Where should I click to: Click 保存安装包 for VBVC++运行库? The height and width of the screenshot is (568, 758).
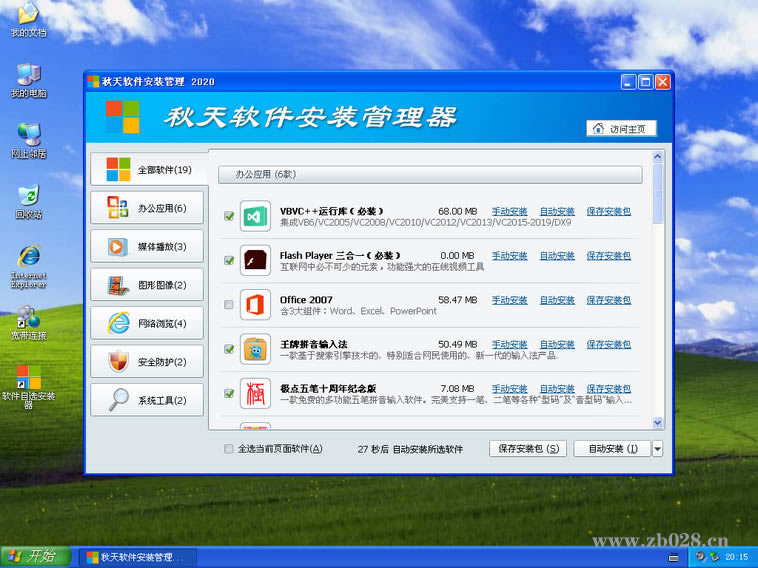(x=609, y=211)
